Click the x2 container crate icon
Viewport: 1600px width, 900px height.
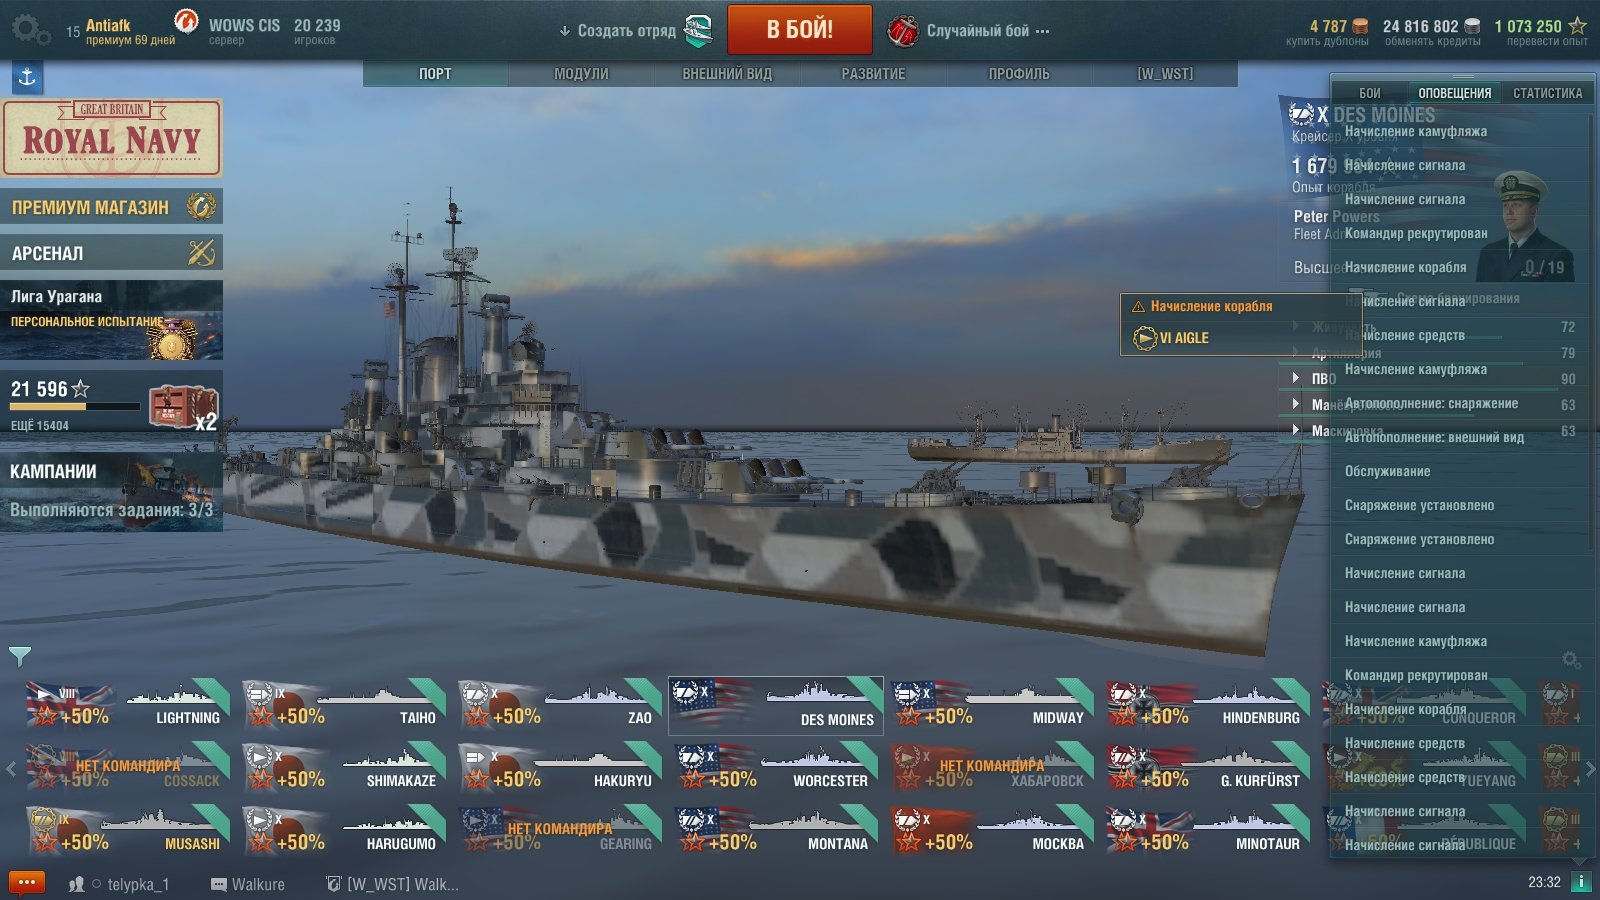click(x=182, y=406)
